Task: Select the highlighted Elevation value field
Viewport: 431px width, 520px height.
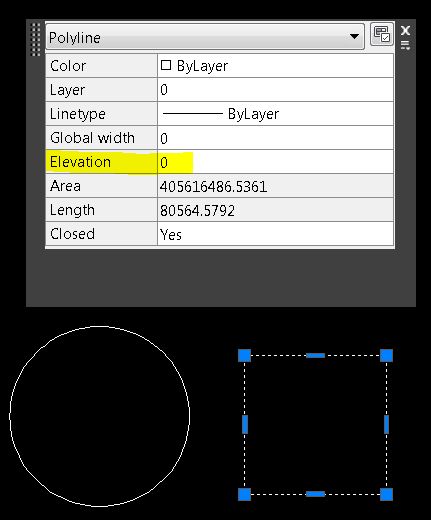Action: (x=275, y=162)
